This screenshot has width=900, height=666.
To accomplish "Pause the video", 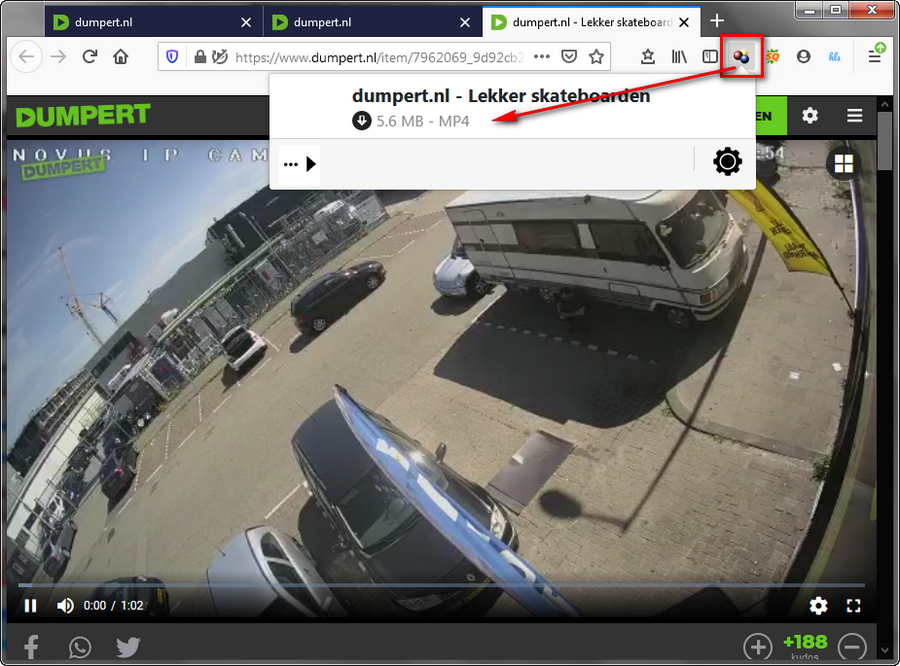I will click(30, 606).
